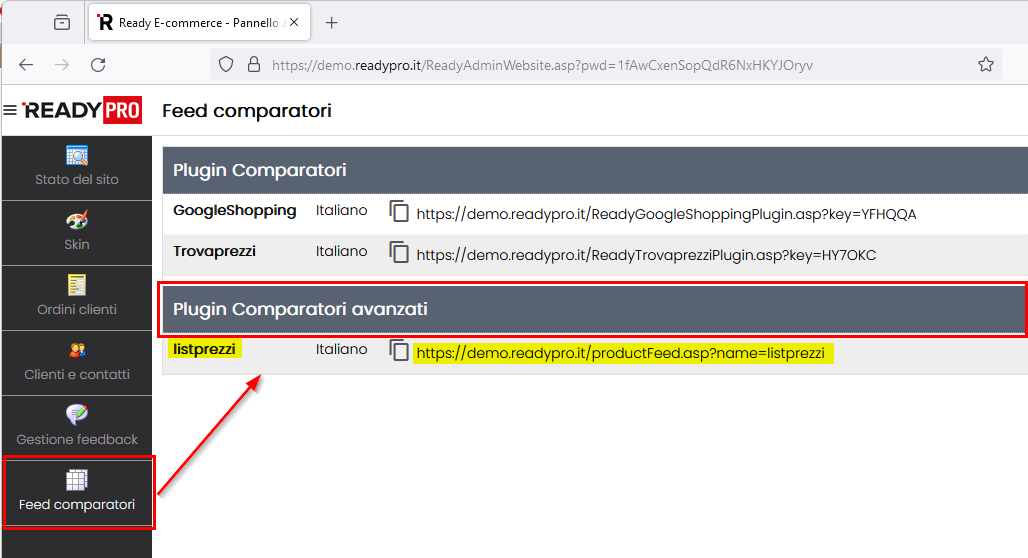Click the listprezzi plugin name

click(205, 349)
